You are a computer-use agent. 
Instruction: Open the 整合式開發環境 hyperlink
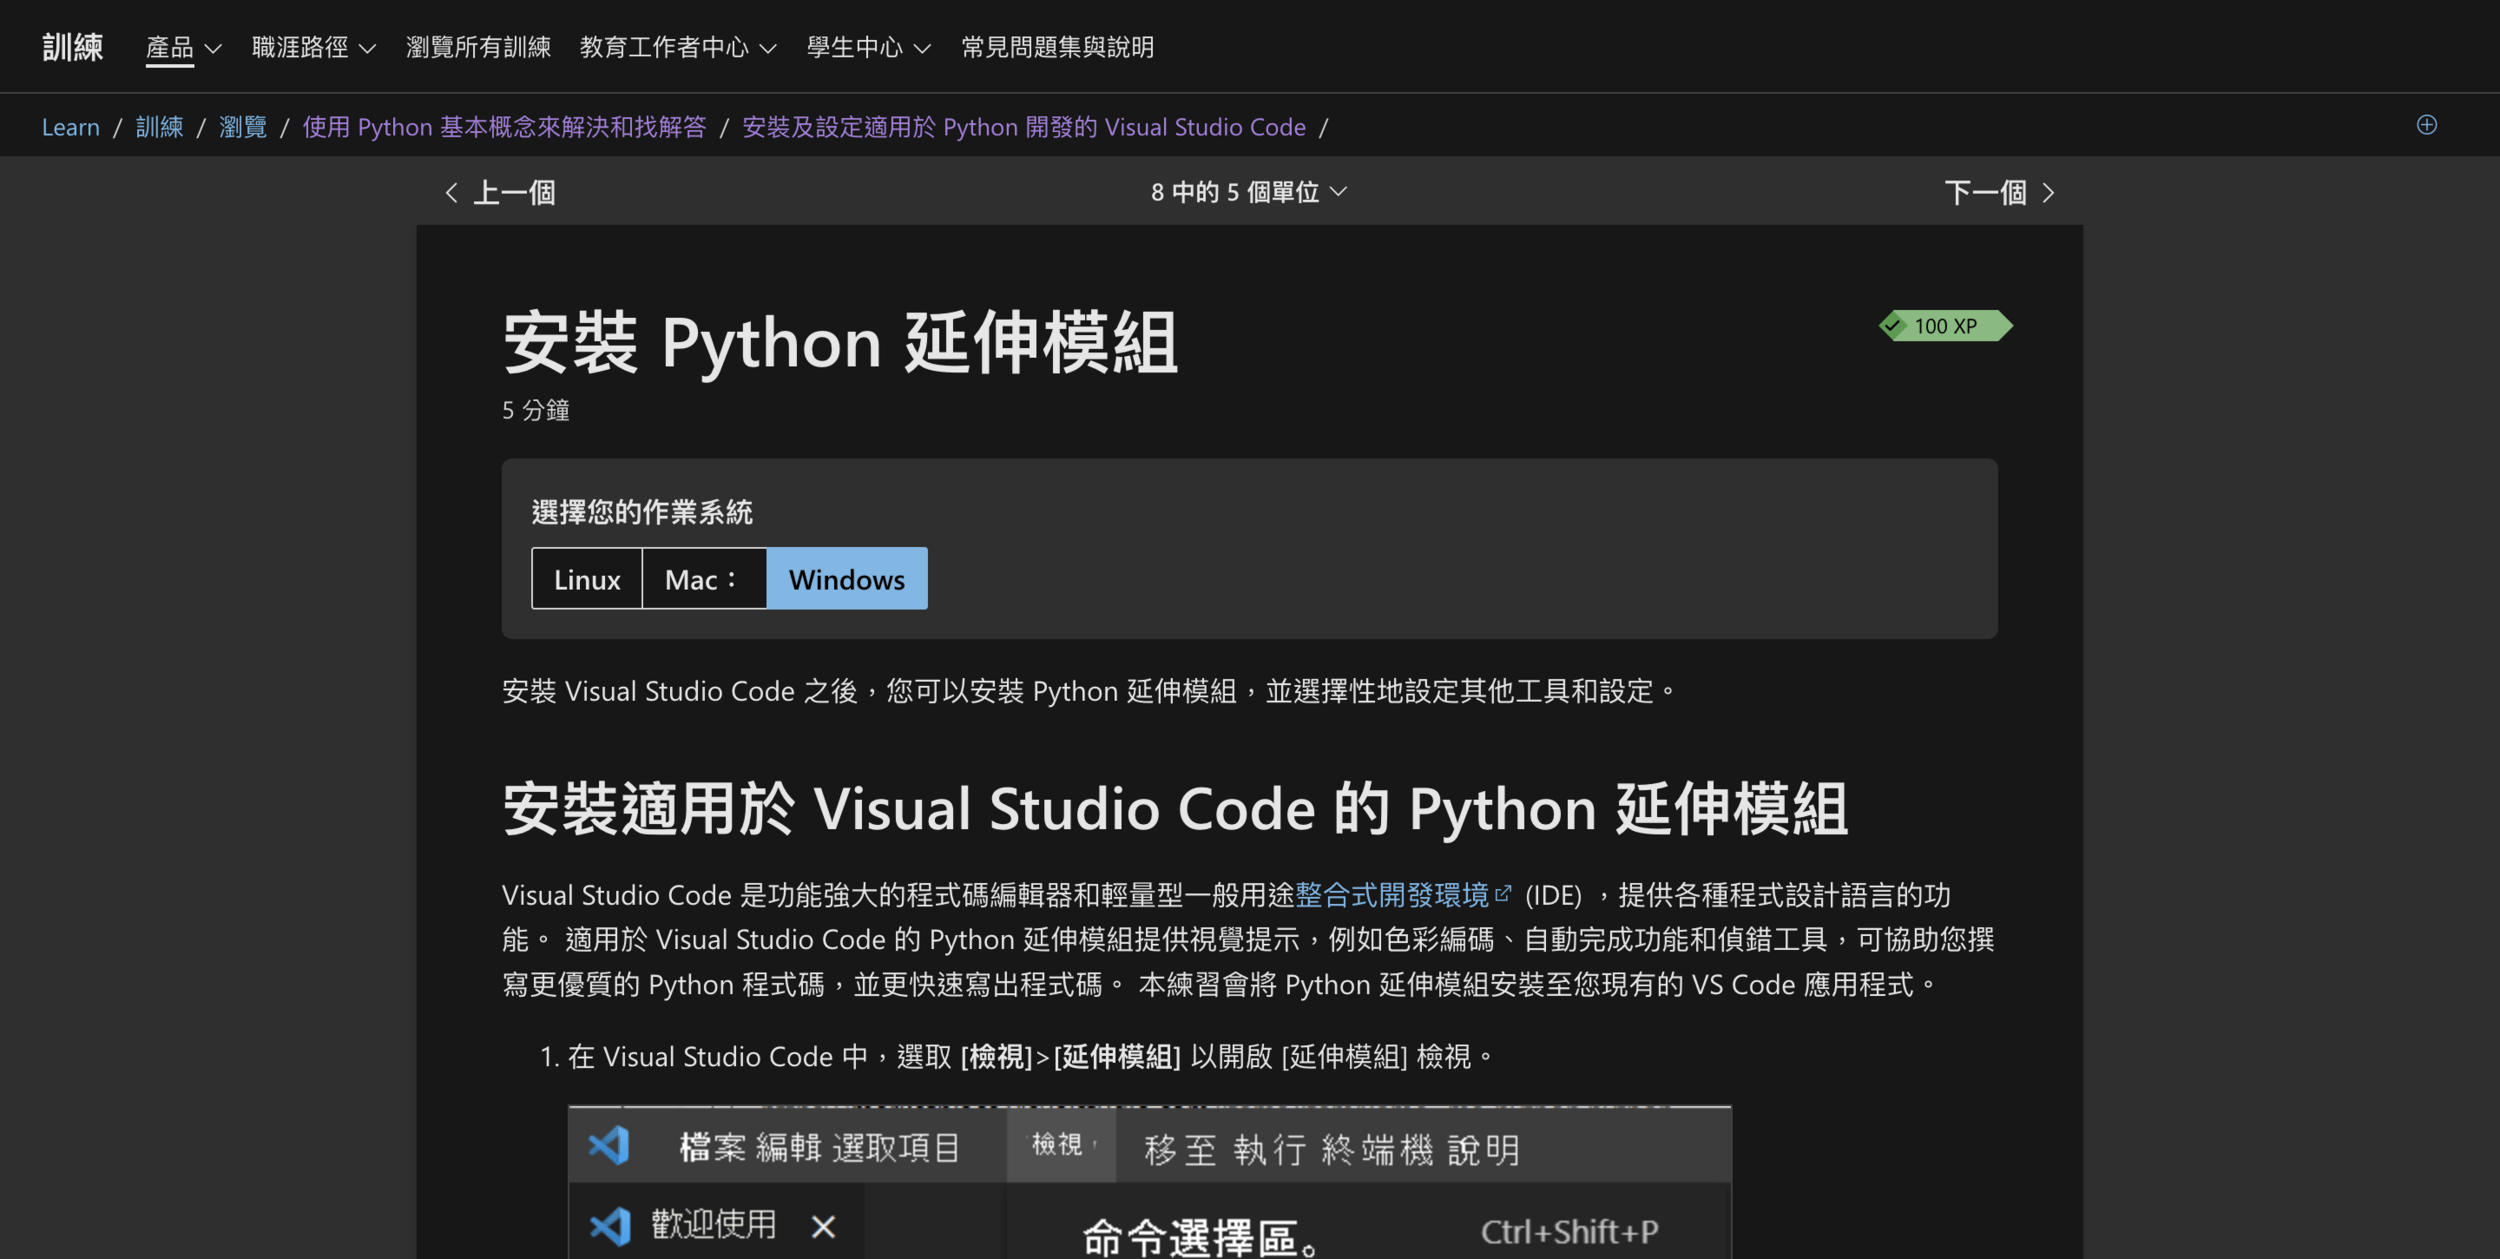(1391, 895)
